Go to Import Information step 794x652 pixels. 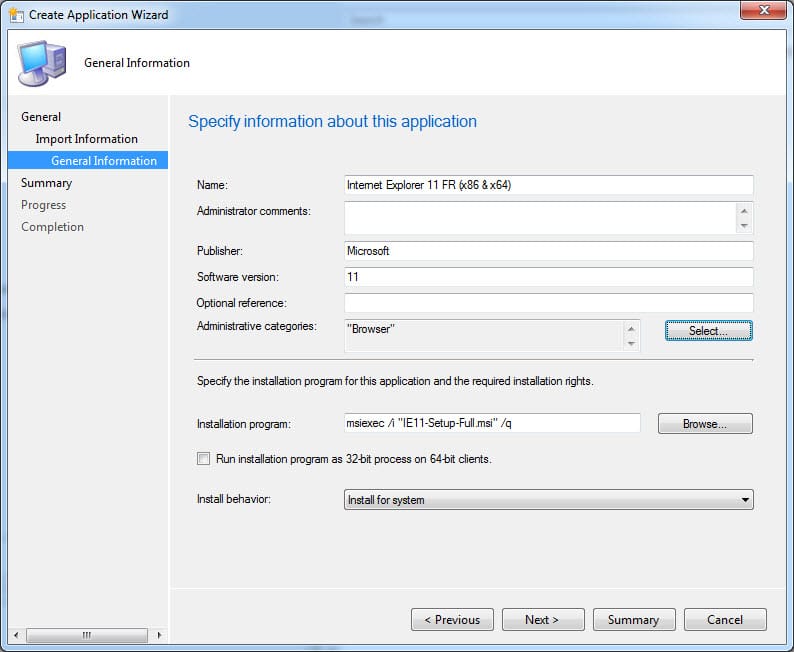[87, 139]
